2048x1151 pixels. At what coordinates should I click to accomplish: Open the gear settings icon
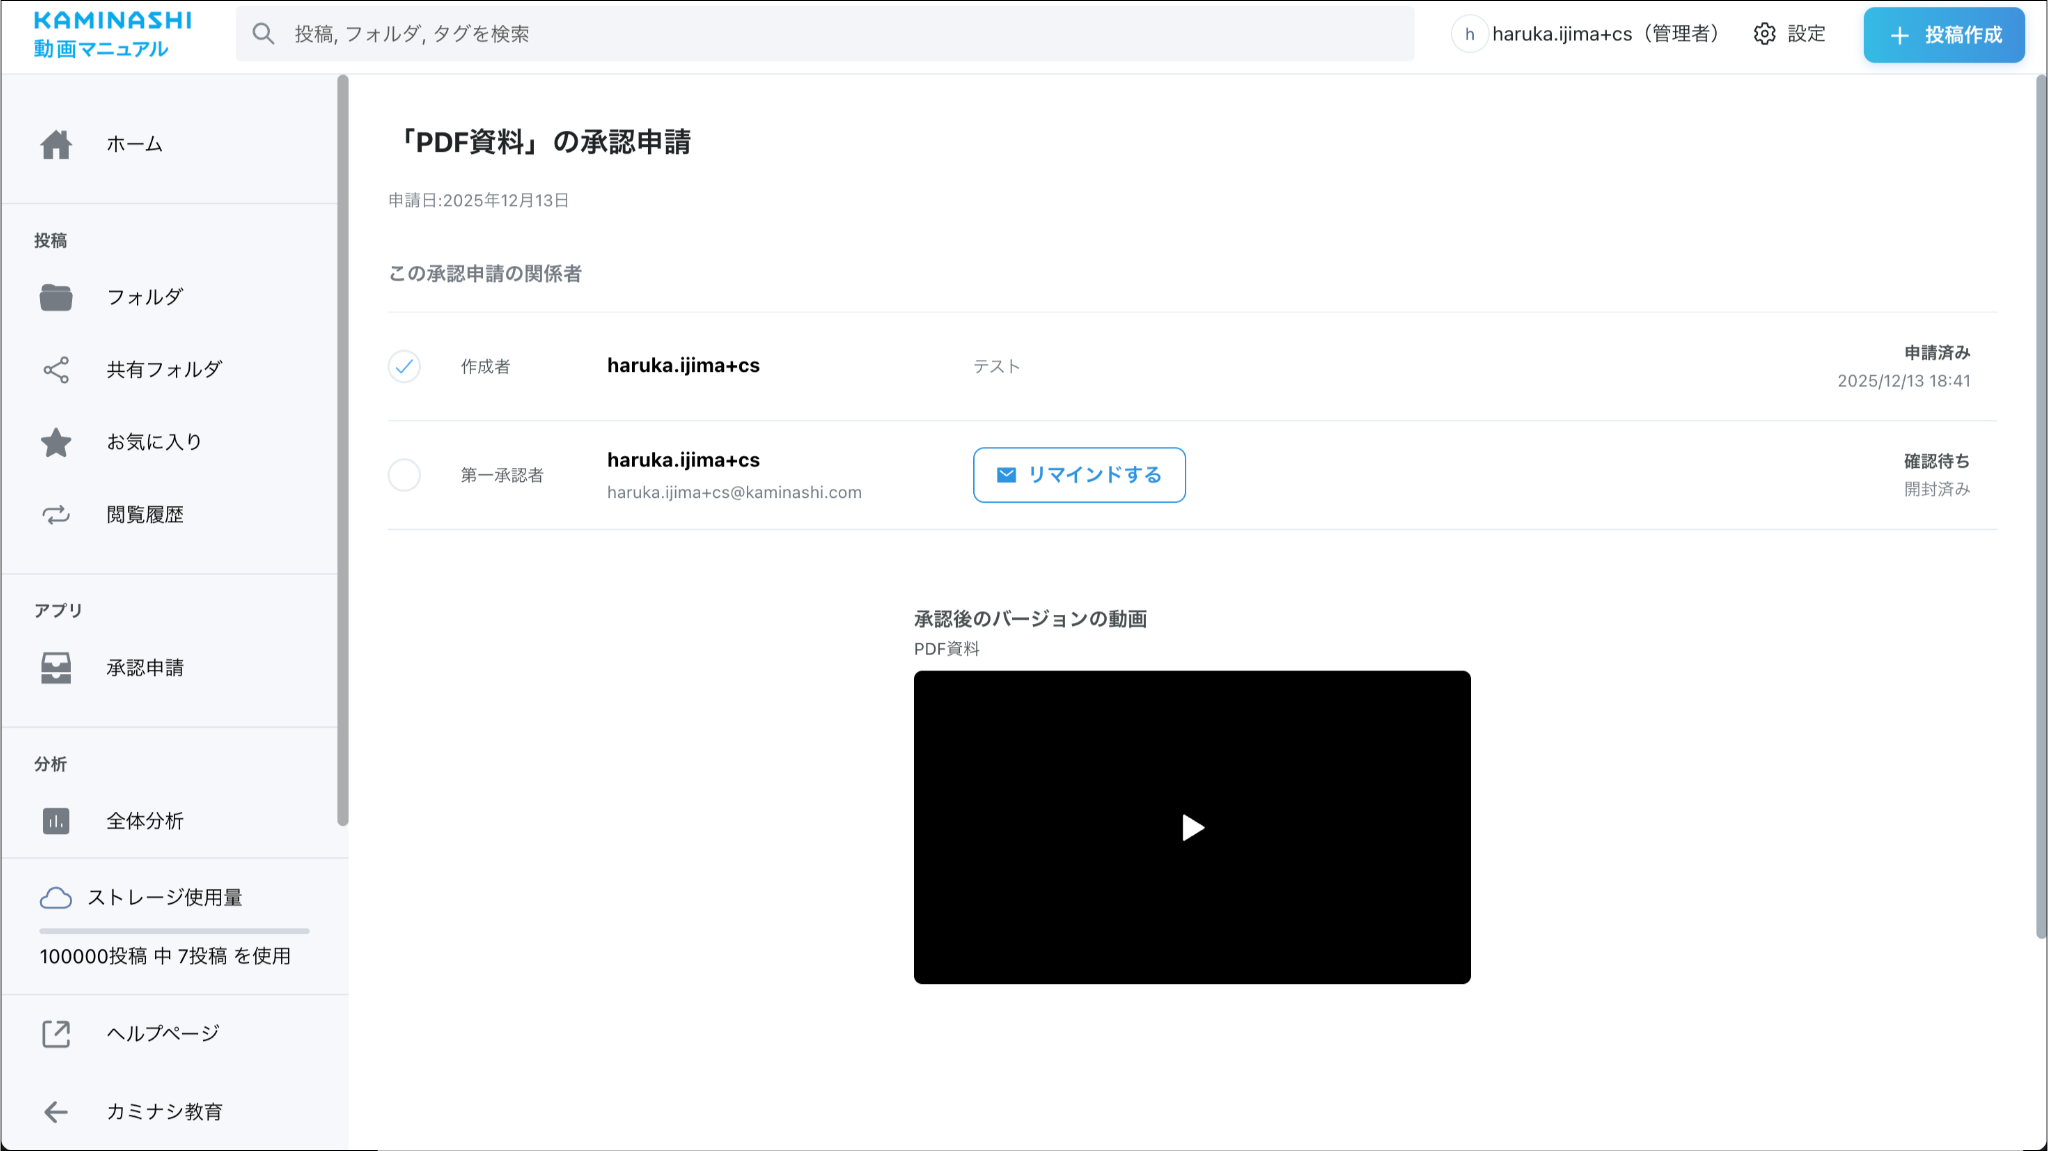pos(1765,34)
